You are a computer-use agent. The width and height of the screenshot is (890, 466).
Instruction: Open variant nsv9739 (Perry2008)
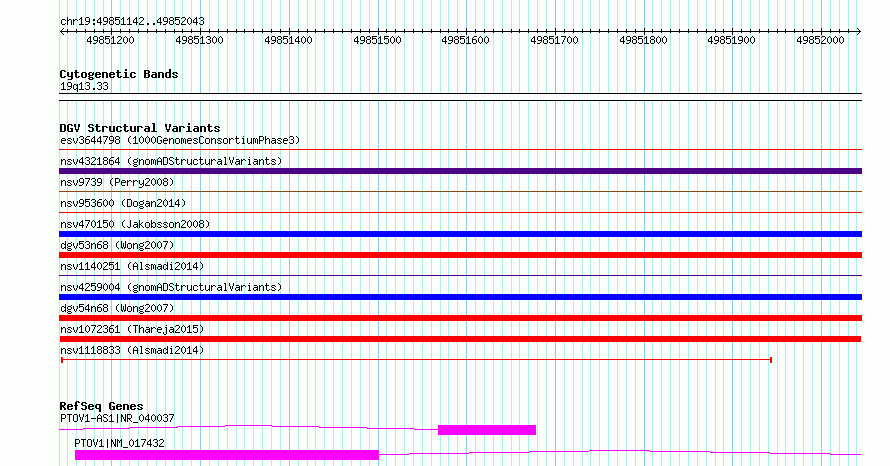[117, 182]
